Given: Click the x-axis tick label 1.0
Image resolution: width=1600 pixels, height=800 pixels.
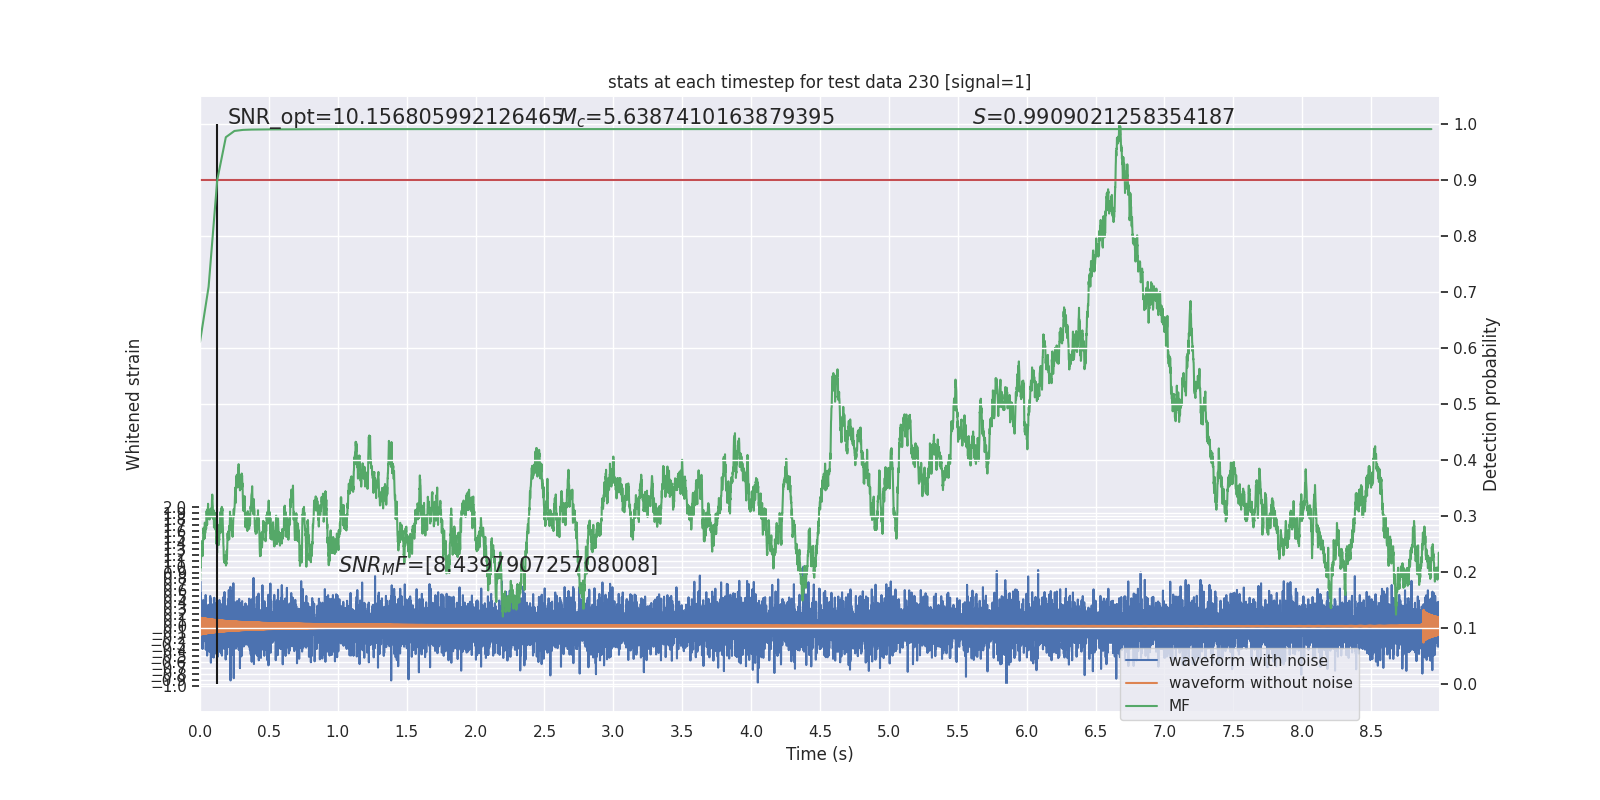Looking at the screenshot, I should pos(338,732).
